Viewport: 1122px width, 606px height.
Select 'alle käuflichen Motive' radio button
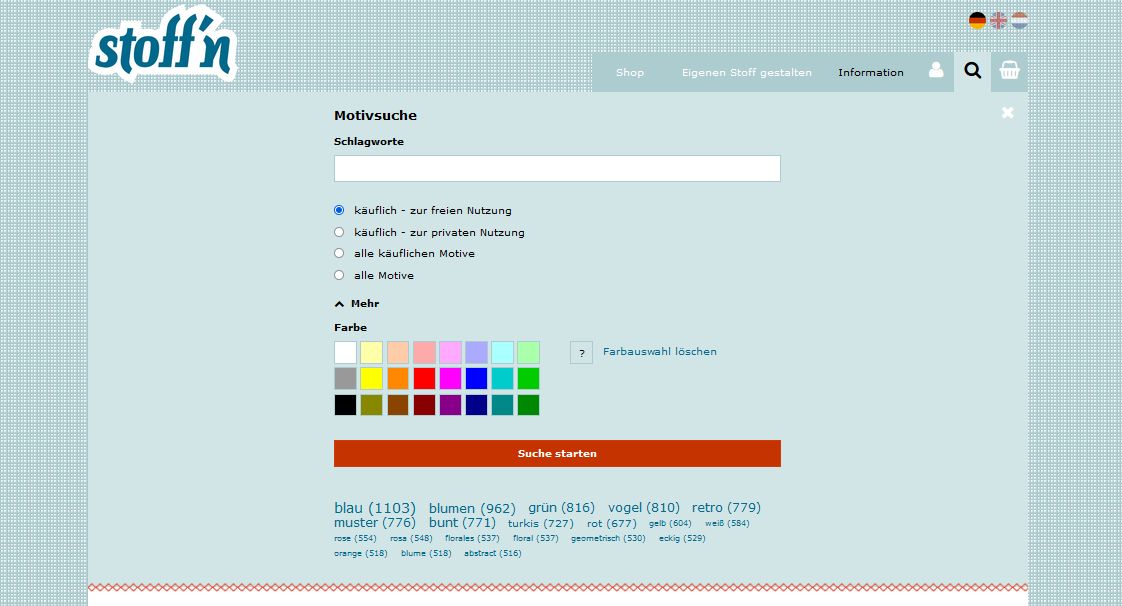pos(339,253)
